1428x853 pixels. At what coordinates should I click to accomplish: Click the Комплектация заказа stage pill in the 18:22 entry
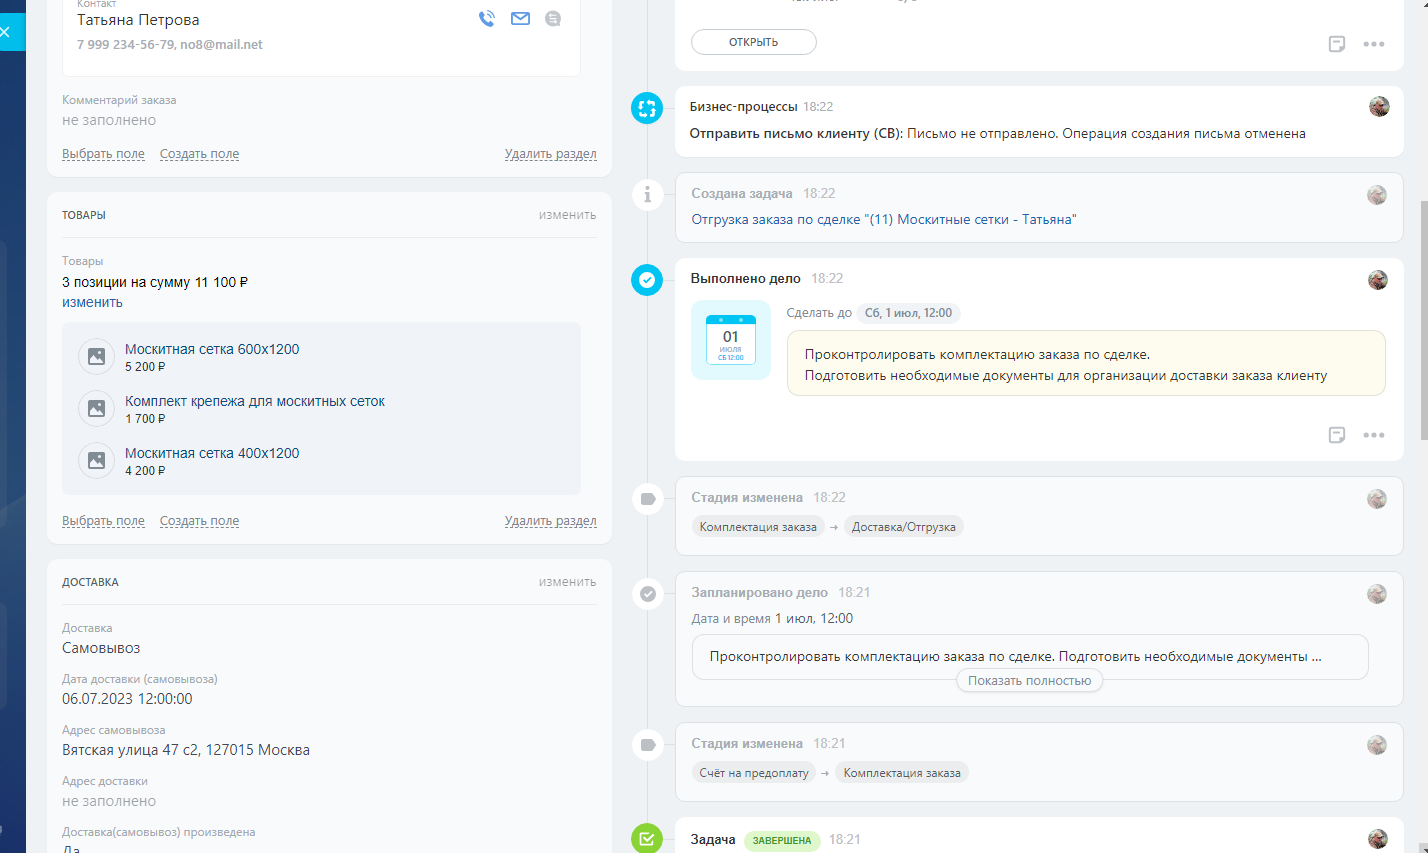tap(758, 527)
